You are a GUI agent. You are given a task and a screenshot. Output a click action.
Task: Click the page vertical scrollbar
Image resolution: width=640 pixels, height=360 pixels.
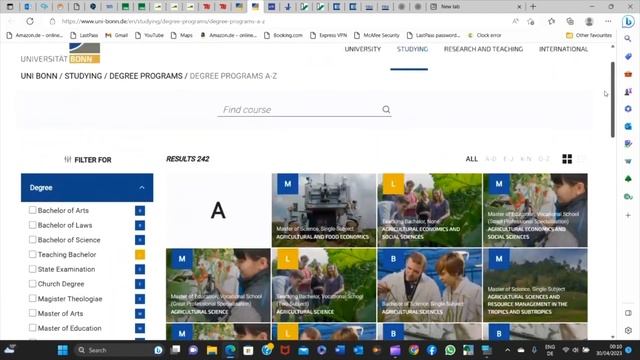pos(612,100)
